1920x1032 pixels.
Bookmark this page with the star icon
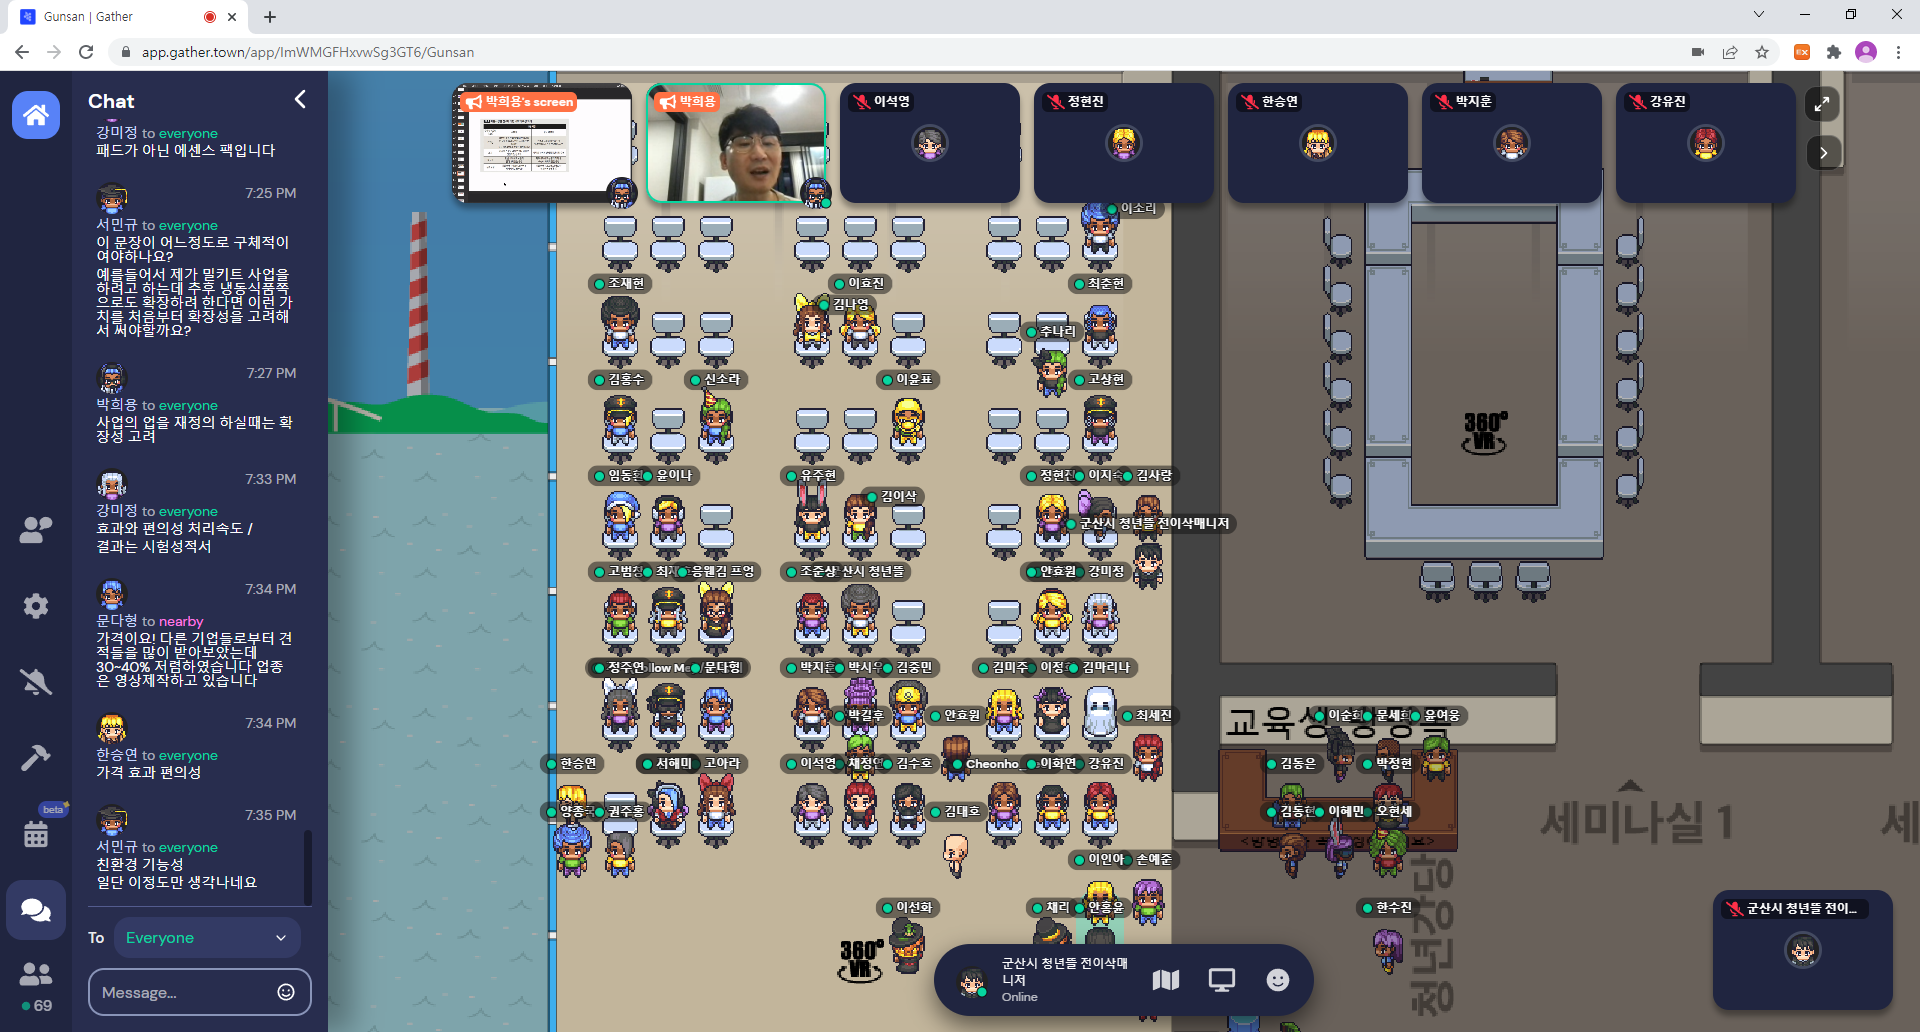(x=1762, y=52)
